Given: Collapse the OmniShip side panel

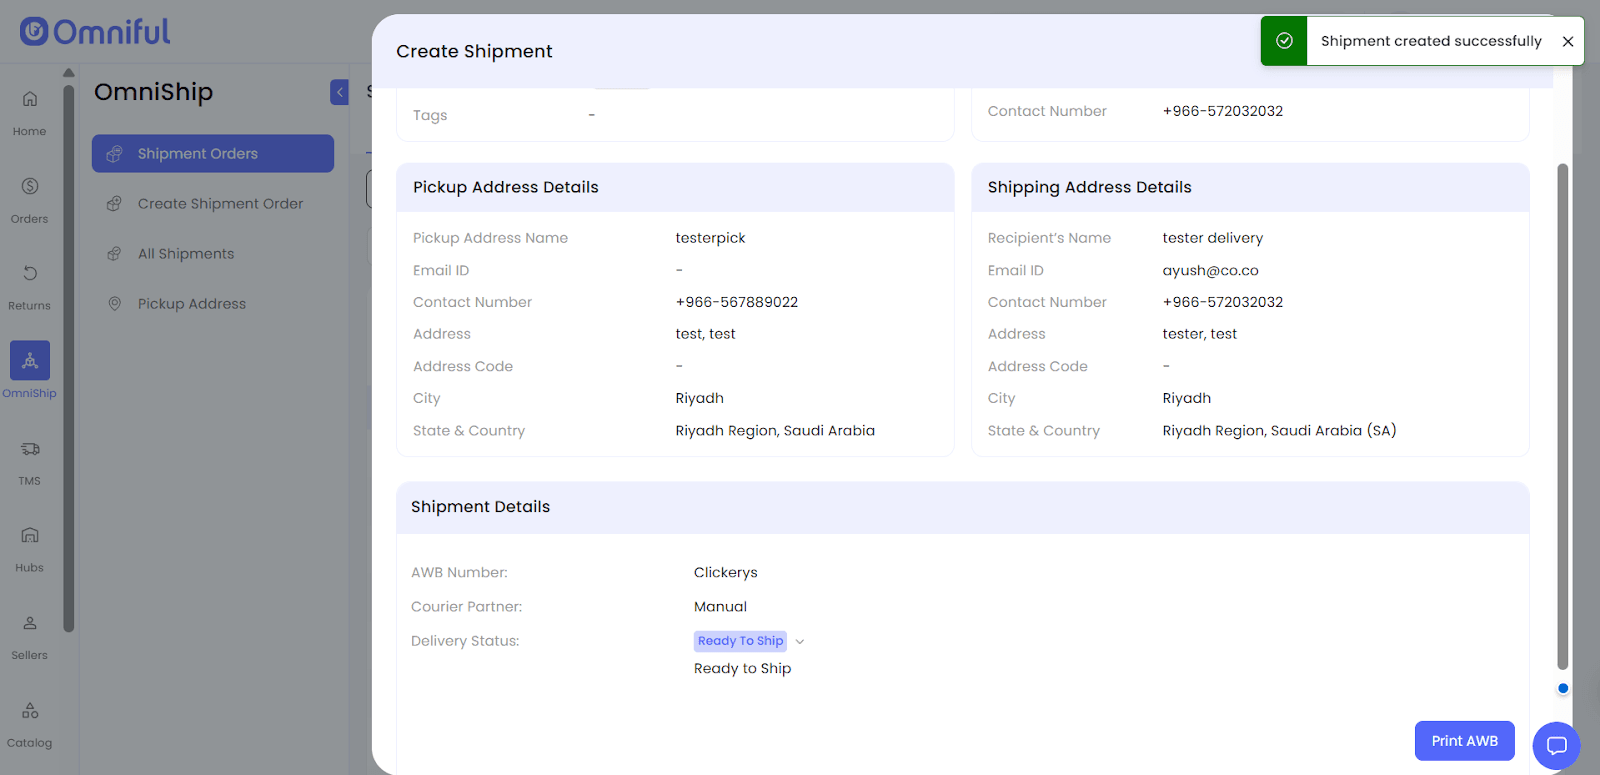Looking at the screenshot, I should [x=340, y=92].
